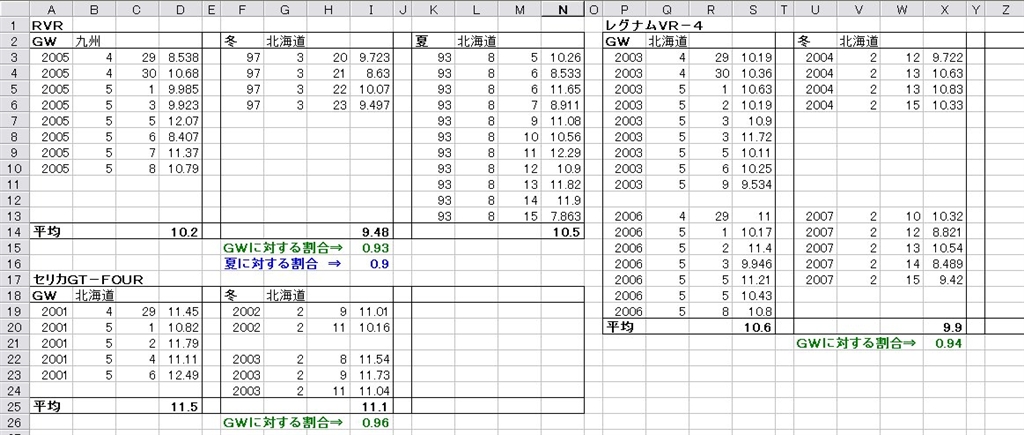Click the value 9.534
This screenshot has height=435, width=1024.
coord(756,184)
